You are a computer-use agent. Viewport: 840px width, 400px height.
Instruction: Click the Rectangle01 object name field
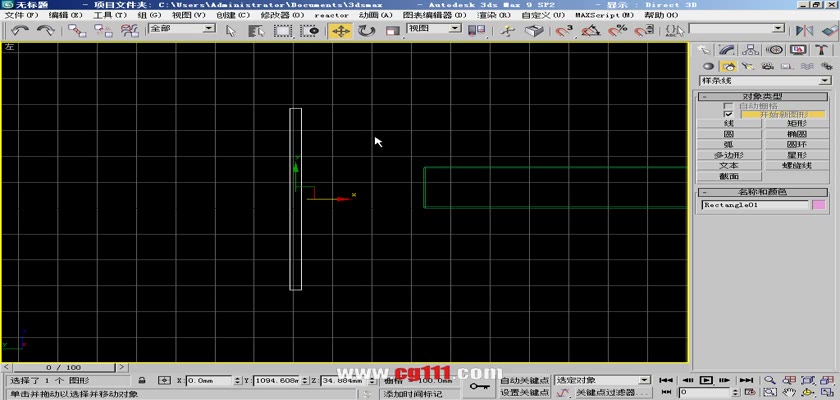pos(755,205)
